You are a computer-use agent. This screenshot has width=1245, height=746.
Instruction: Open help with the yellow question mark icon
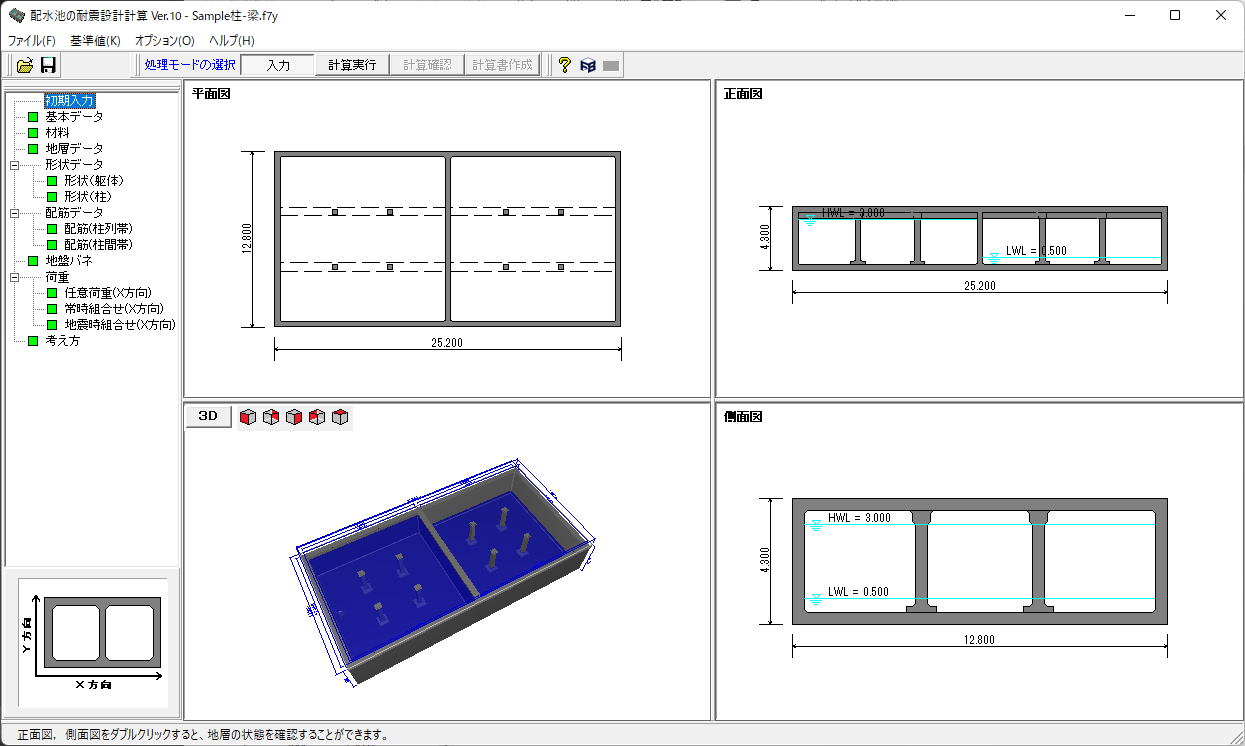tap(565, 65)
